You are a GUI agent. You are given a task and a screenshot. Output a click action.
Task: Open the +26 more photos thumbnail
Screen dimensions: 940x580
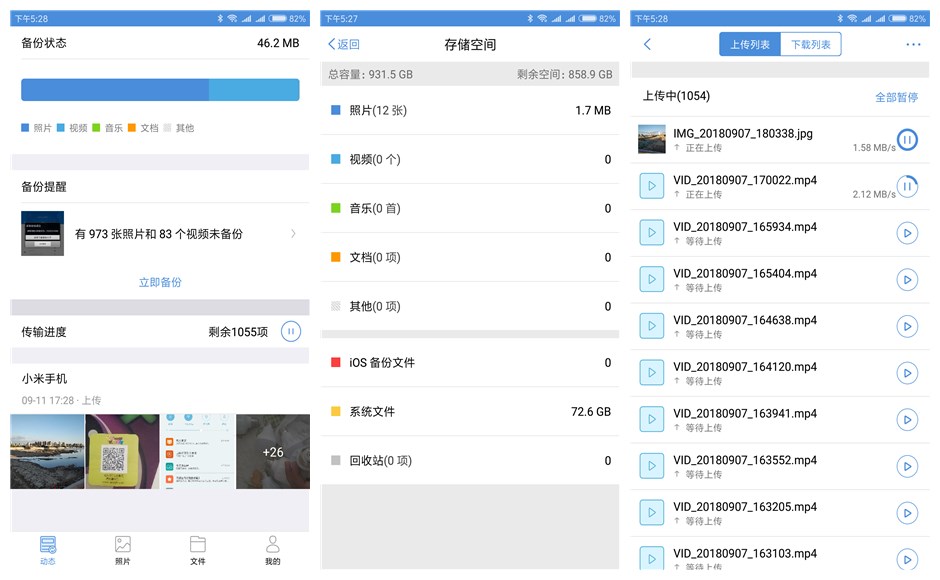pyautogui.click(x=273, y=452)
